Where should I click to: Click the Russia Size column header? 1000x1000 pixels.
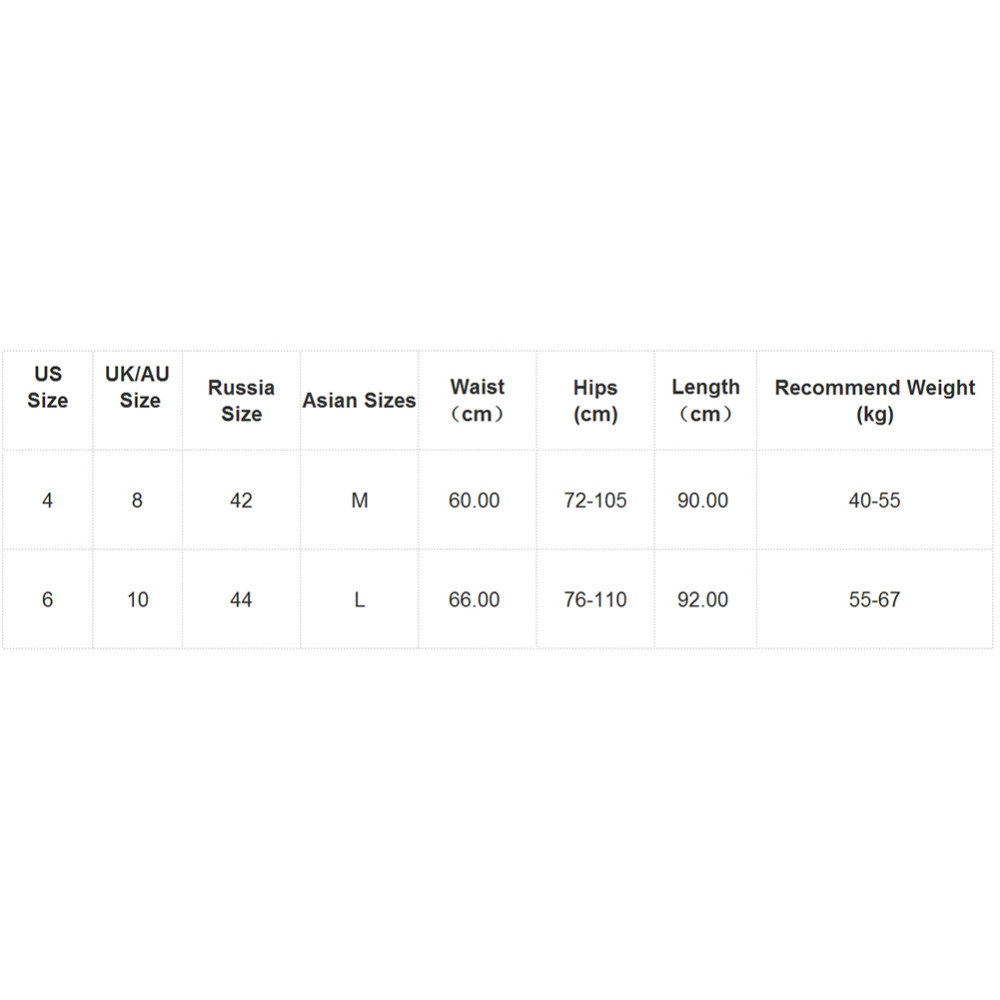(x=241, y=400)
